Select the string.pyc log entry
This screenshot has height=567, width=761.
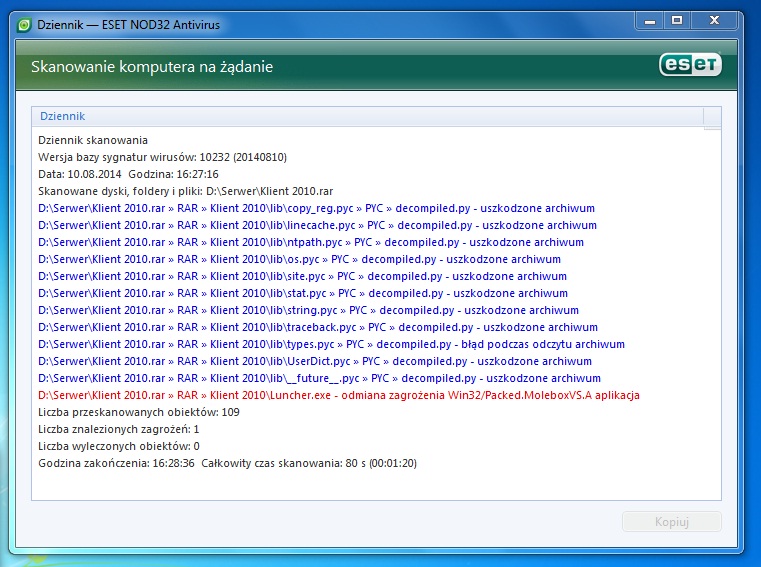point(309,310)
